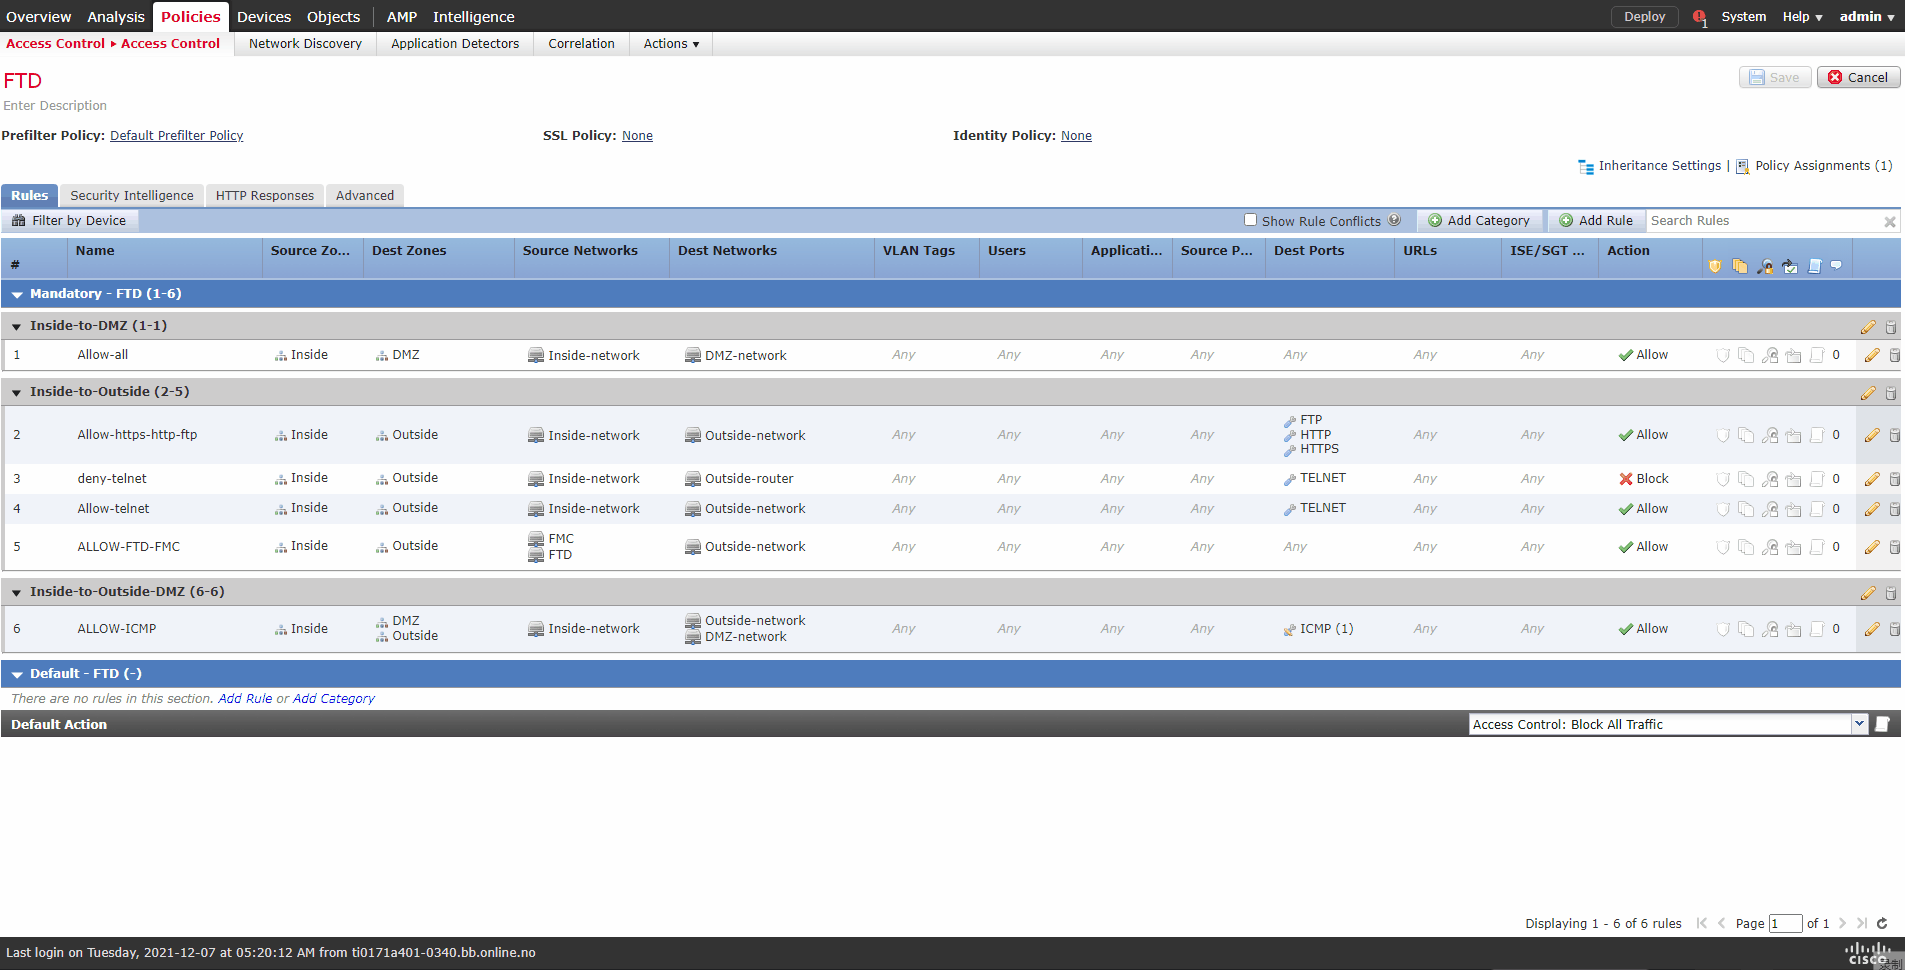The image size is (1905, 970).
Task: Open the Actions dropdown menu
Action: (671, 44)
